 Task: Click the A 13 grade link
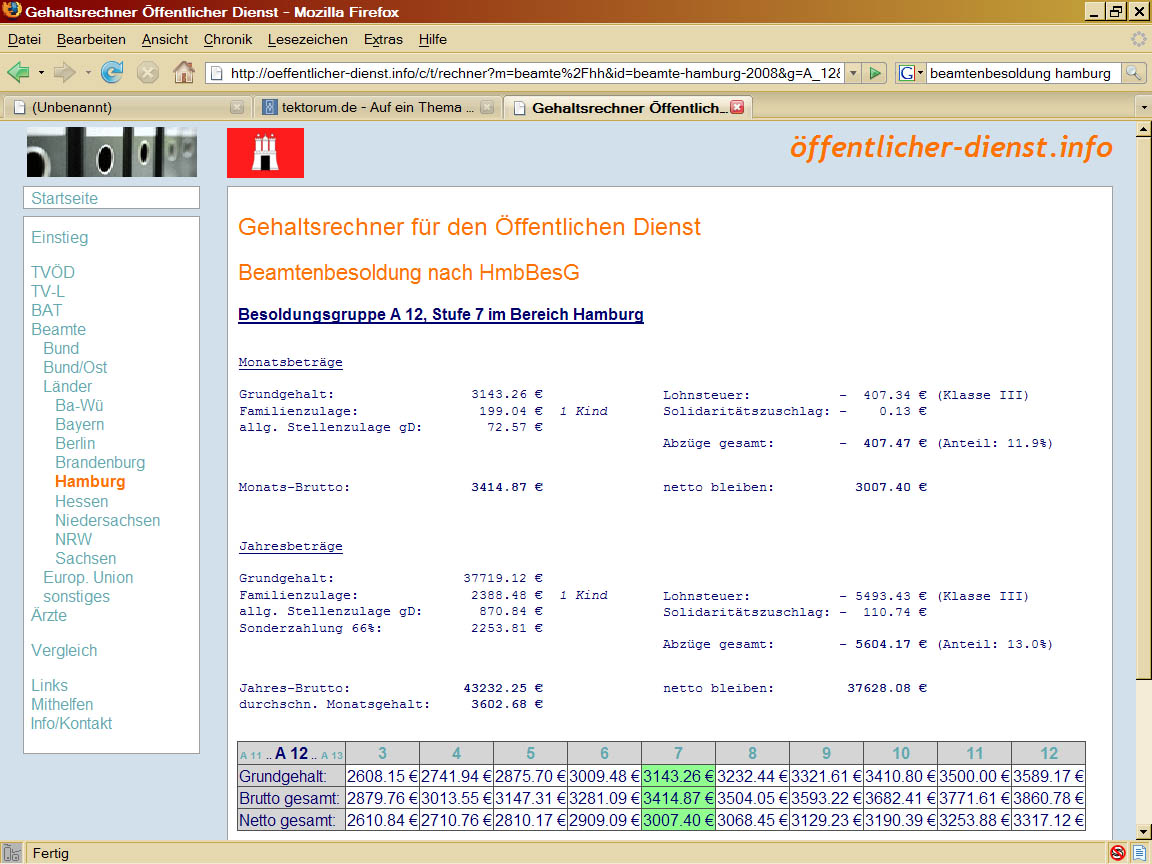click(x=331, y=755)
